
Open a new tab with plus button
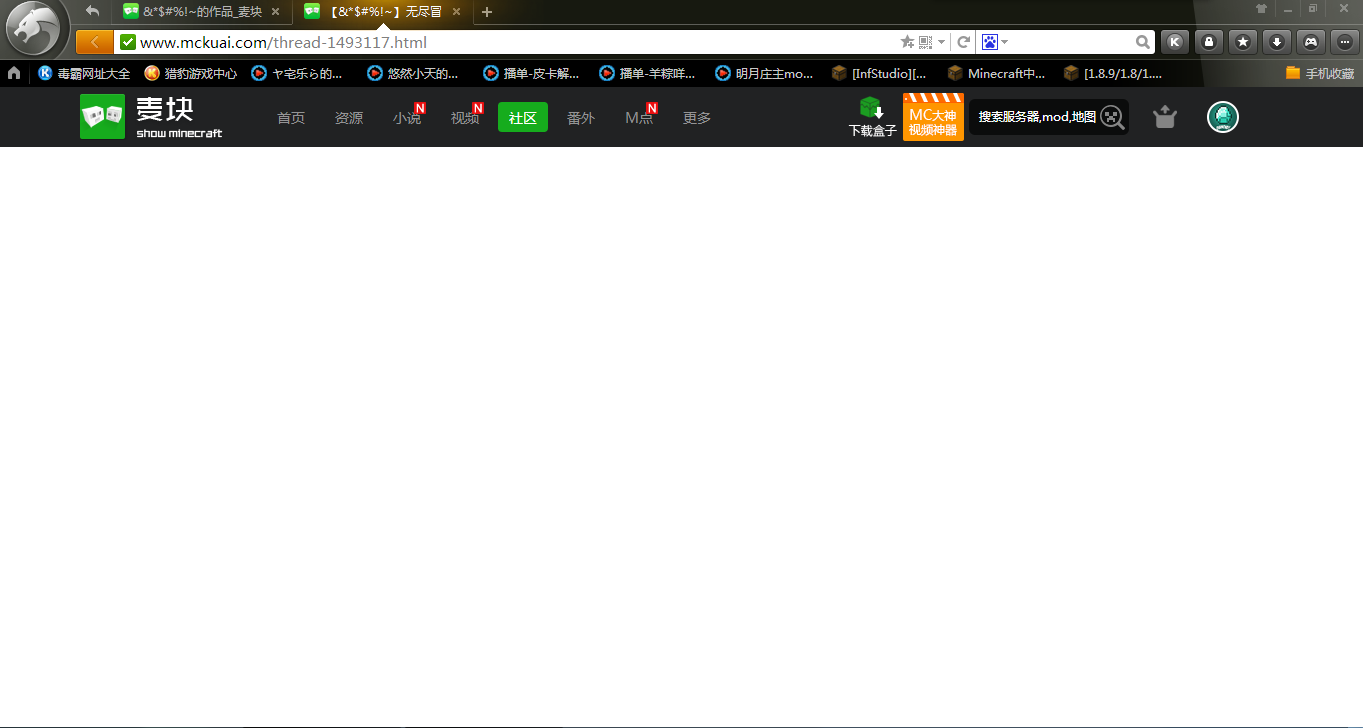tap(487, 12)
